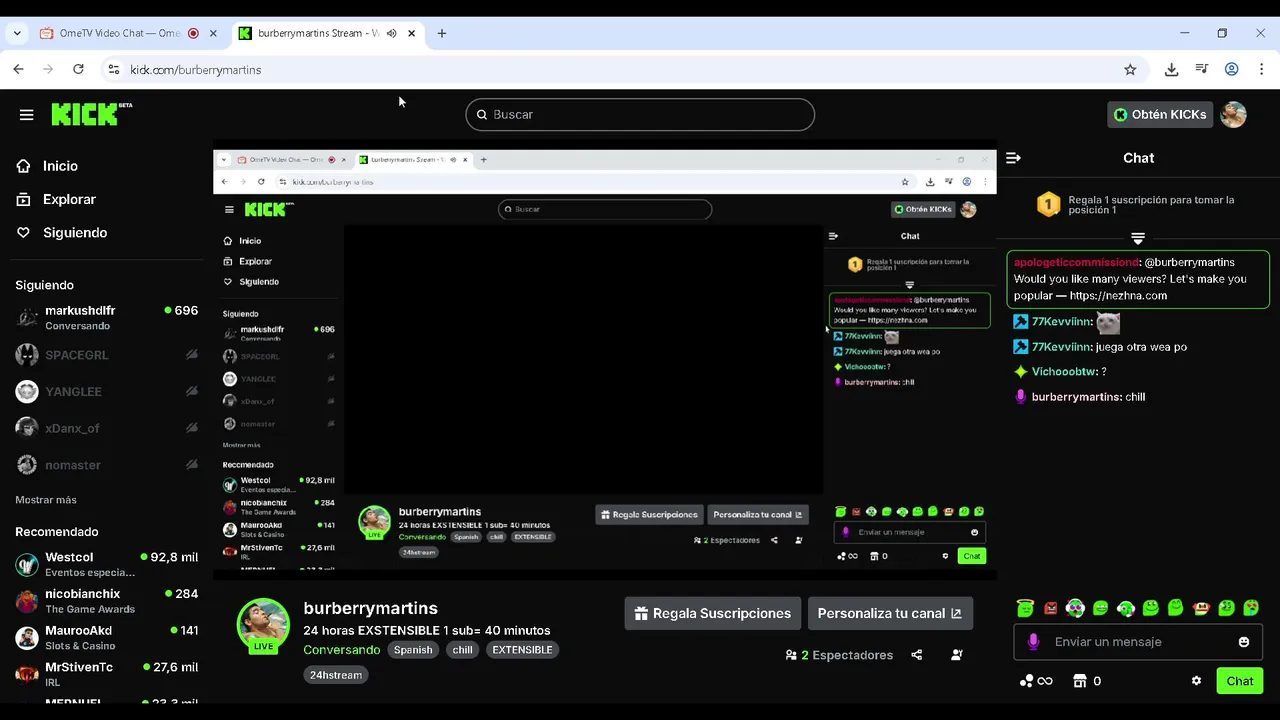Open YANGLEE channel in the Siguiendo list

(x=106, y=391)
